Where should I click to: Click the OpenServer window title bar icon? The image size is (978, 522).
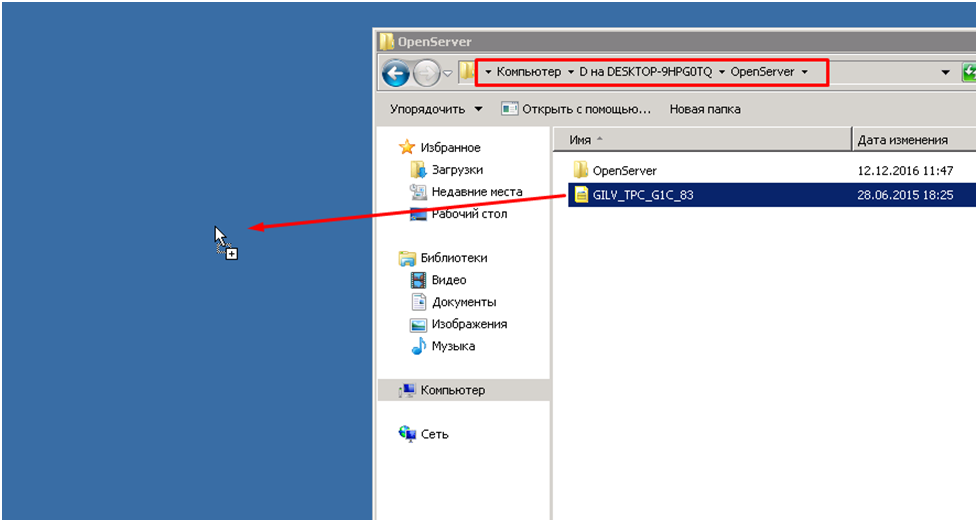387,41
